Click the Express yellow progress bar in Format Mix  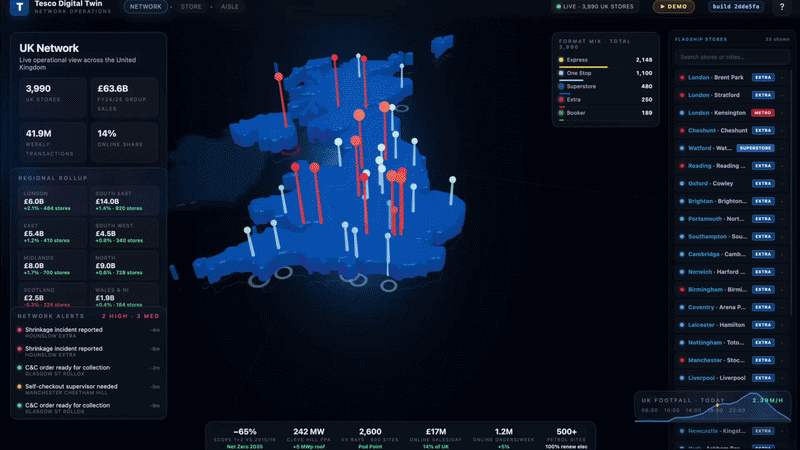[583, 67]
